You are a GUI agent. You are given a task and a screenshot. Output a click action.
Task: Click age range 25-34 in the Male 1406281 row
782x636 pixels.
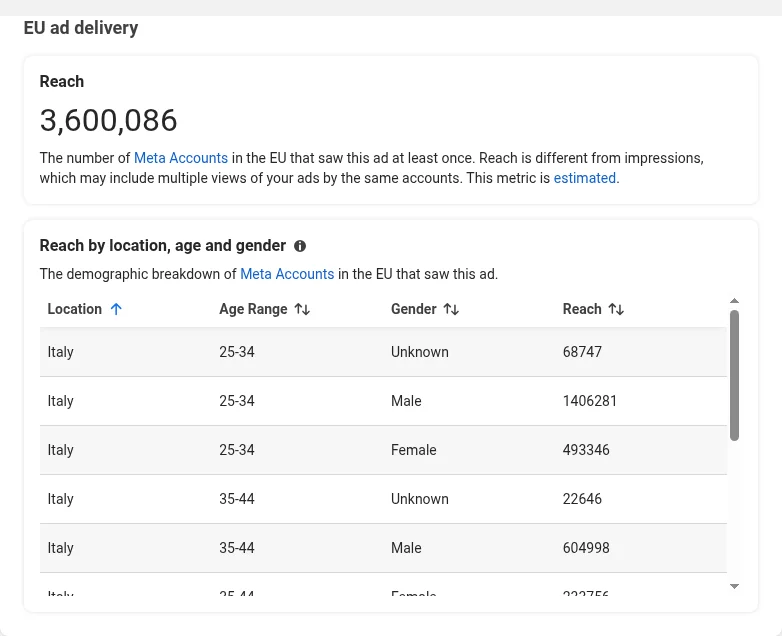(x=237, y=401)
